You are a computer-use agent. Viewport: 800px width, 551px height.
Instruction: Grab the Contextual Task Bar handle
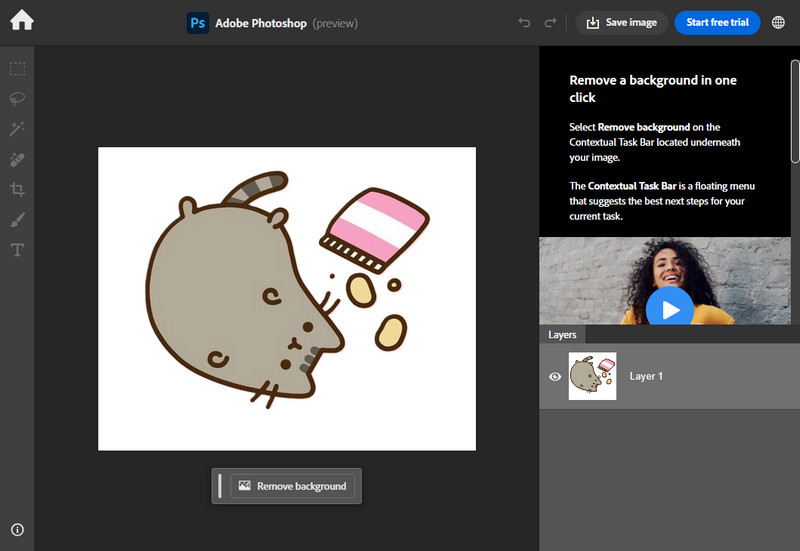(x=220, y=486)
